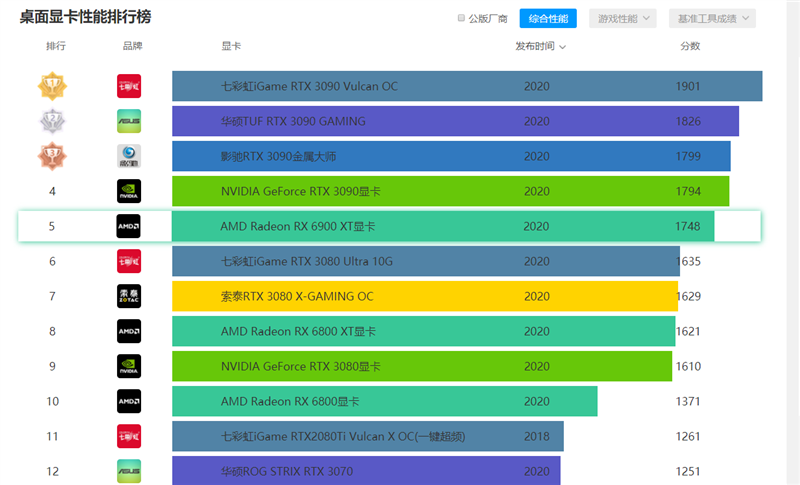Viewport: 800px width, 485px height.
Task: Click AMD logo beside Radeon RX 6900 XT
Action: click(x=128, y=226)
